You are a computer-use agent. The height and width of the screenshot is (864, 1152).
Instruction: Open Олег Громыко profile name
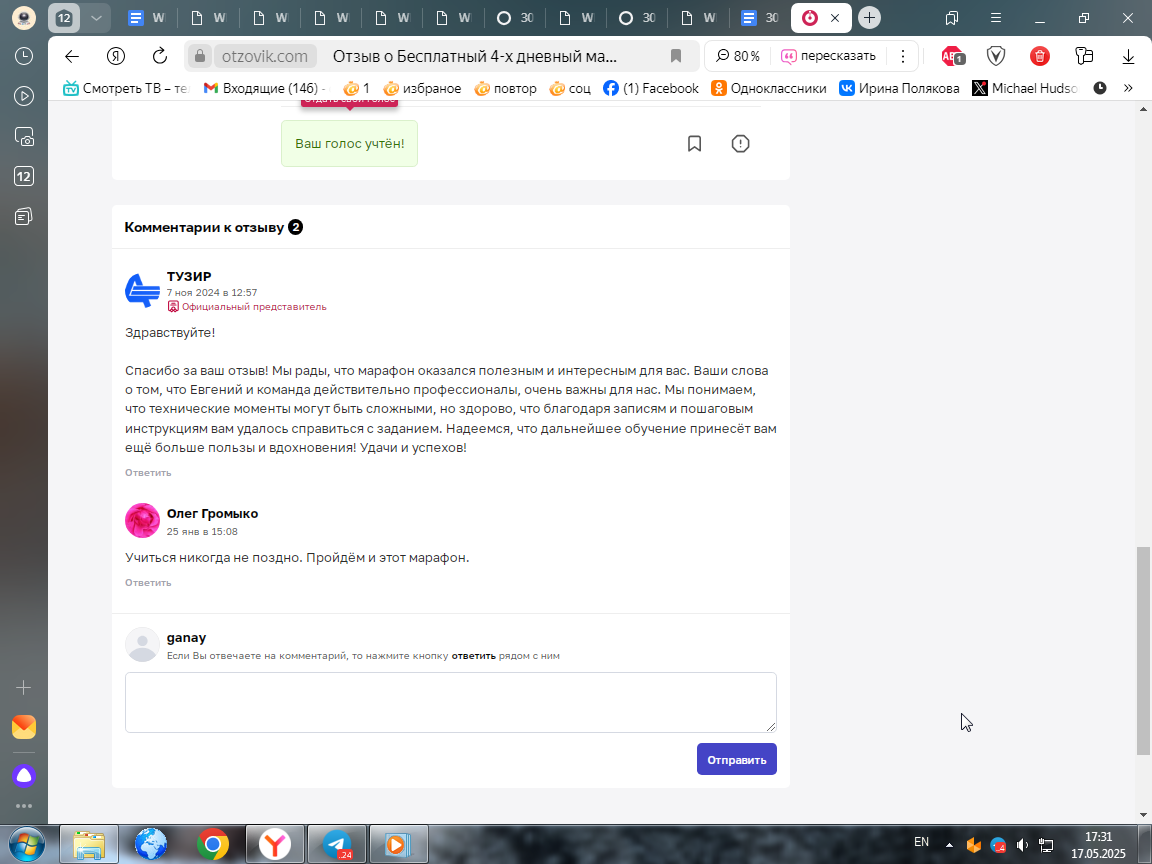(x=212, y=514)
